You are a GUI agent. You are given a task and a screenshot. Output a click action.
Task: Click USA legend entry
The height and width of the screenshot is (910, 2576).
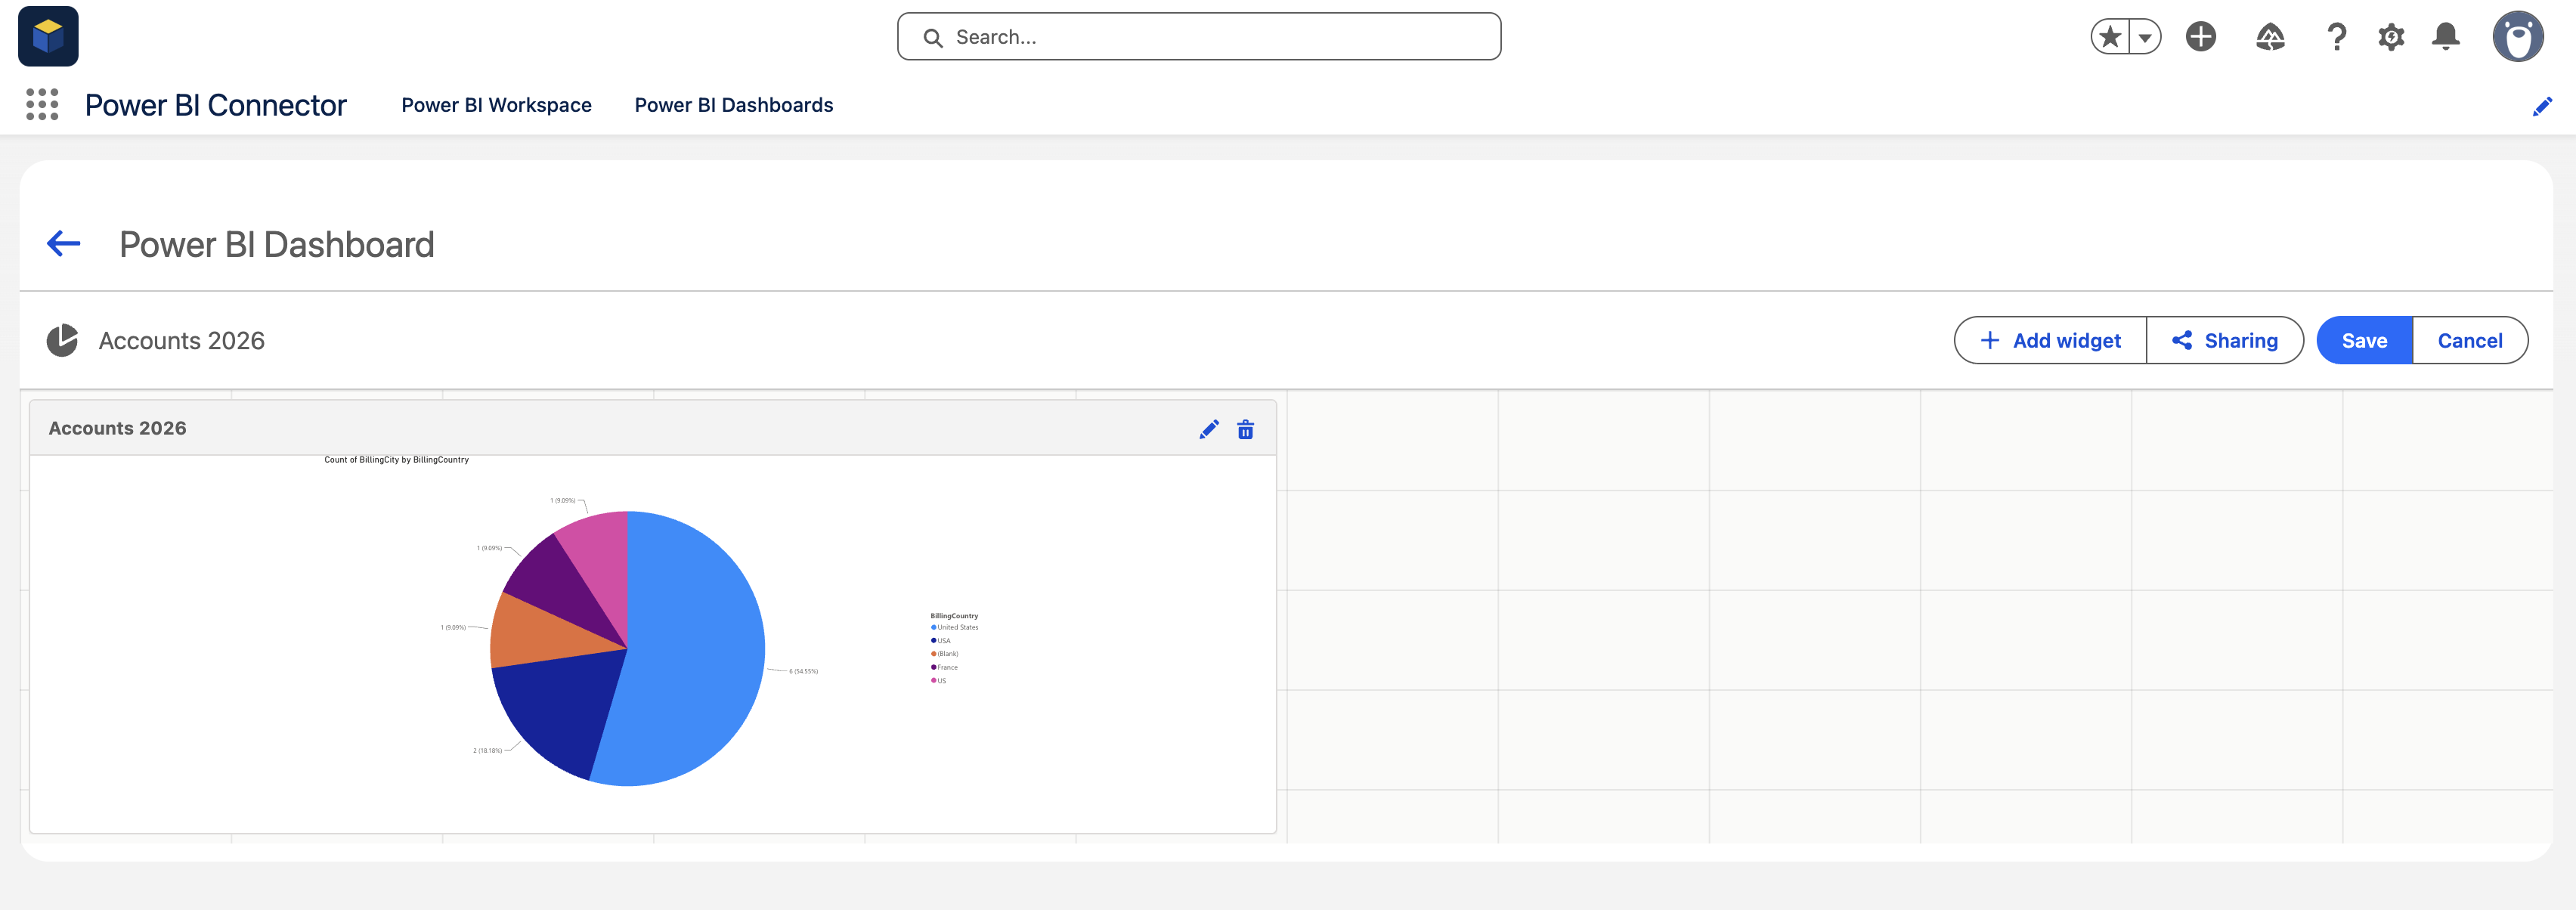(x=940, y=641)
